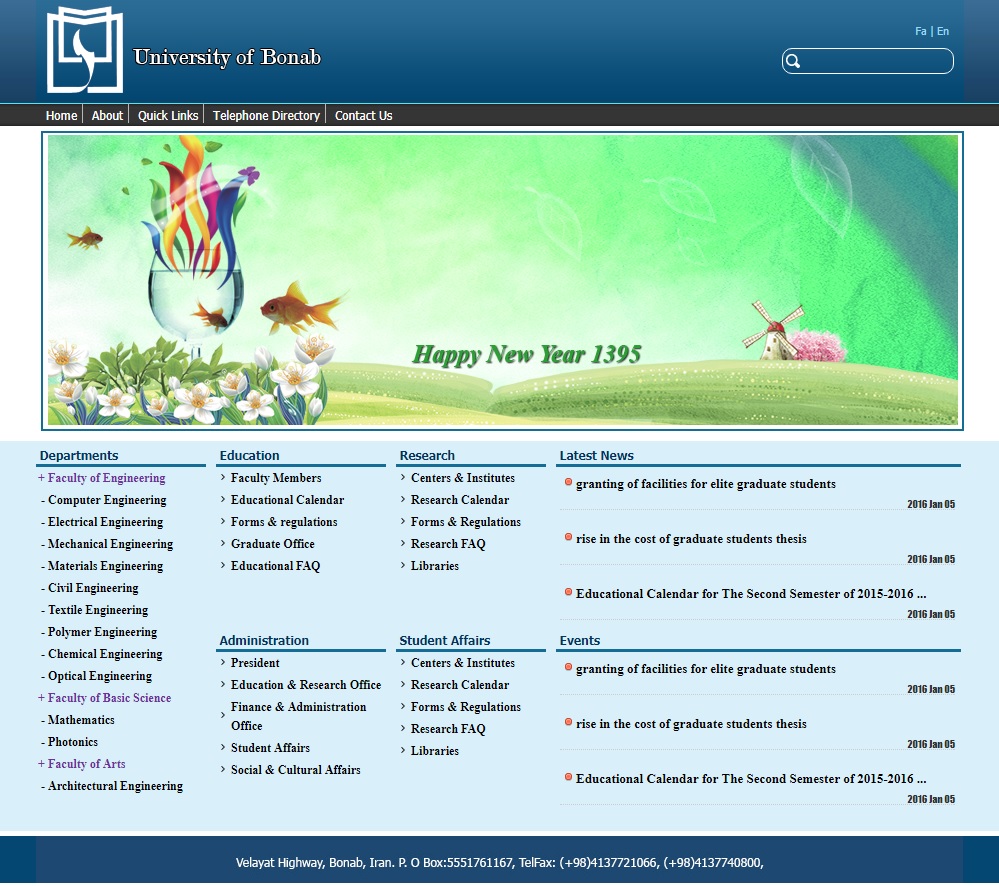Open Educational Calendar link
This screenshot has height=886, width=999.
287,500
